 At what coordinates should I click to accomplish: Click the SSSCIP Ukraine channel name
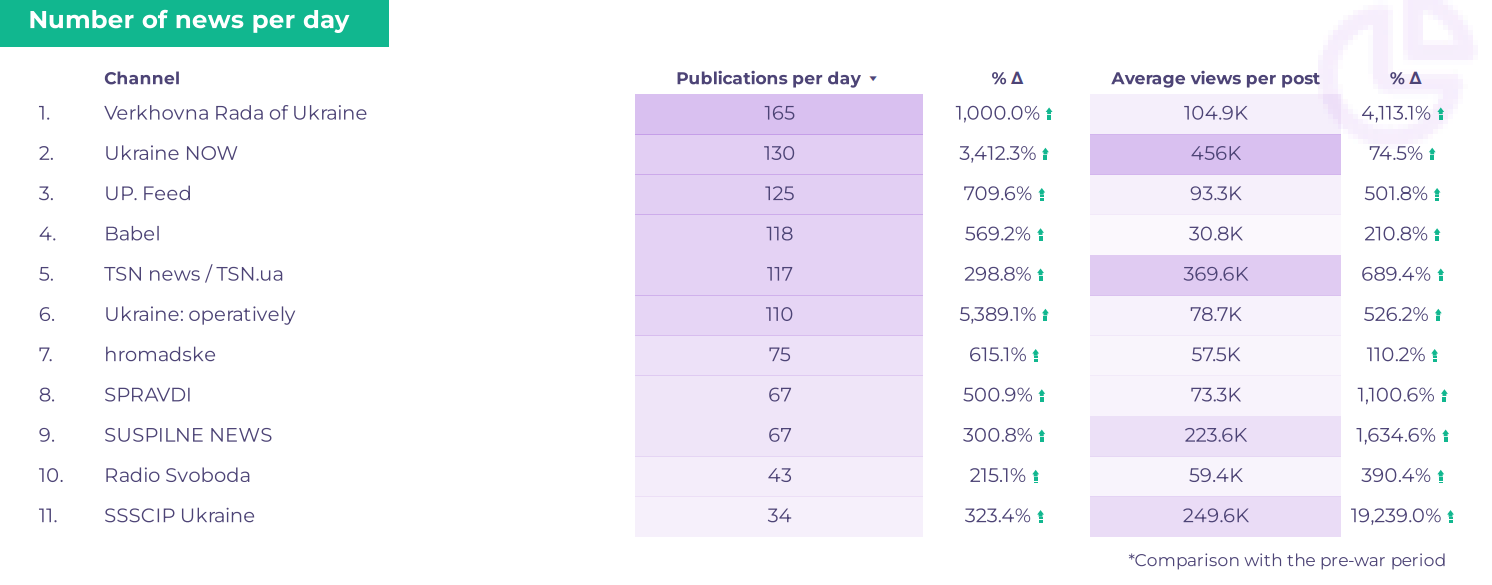tap(179, 516)
